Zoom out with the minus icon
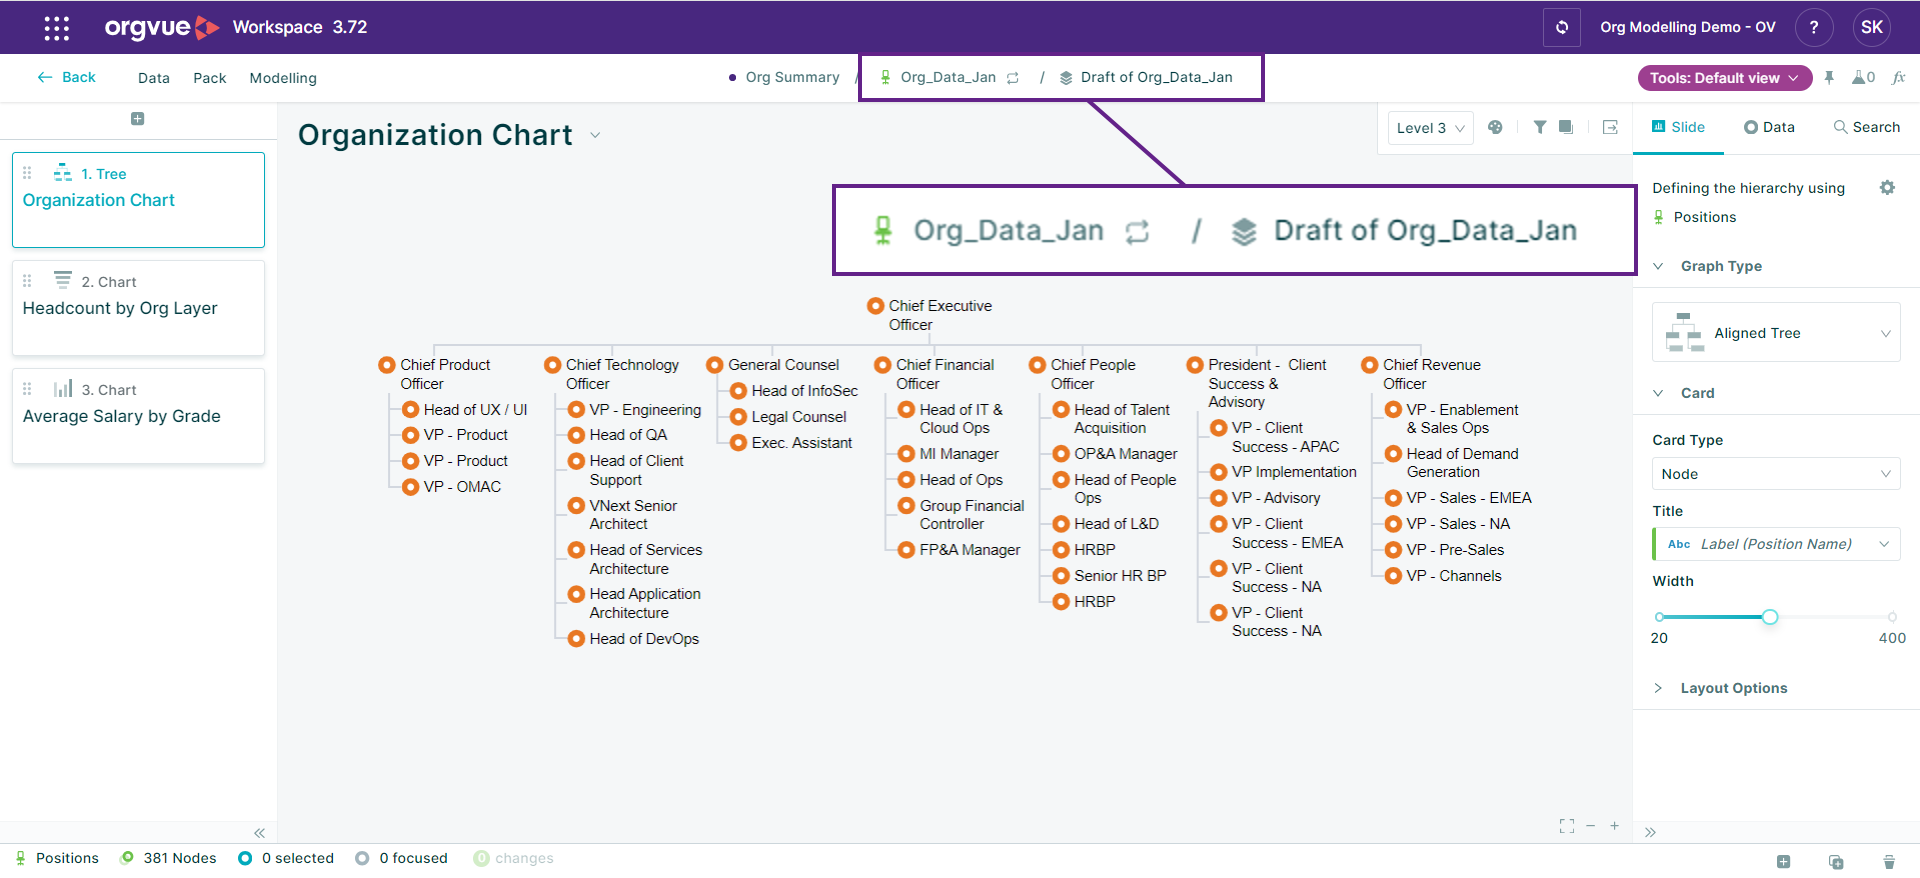This screenshot has width=1920, height=878. (1590, 826)
